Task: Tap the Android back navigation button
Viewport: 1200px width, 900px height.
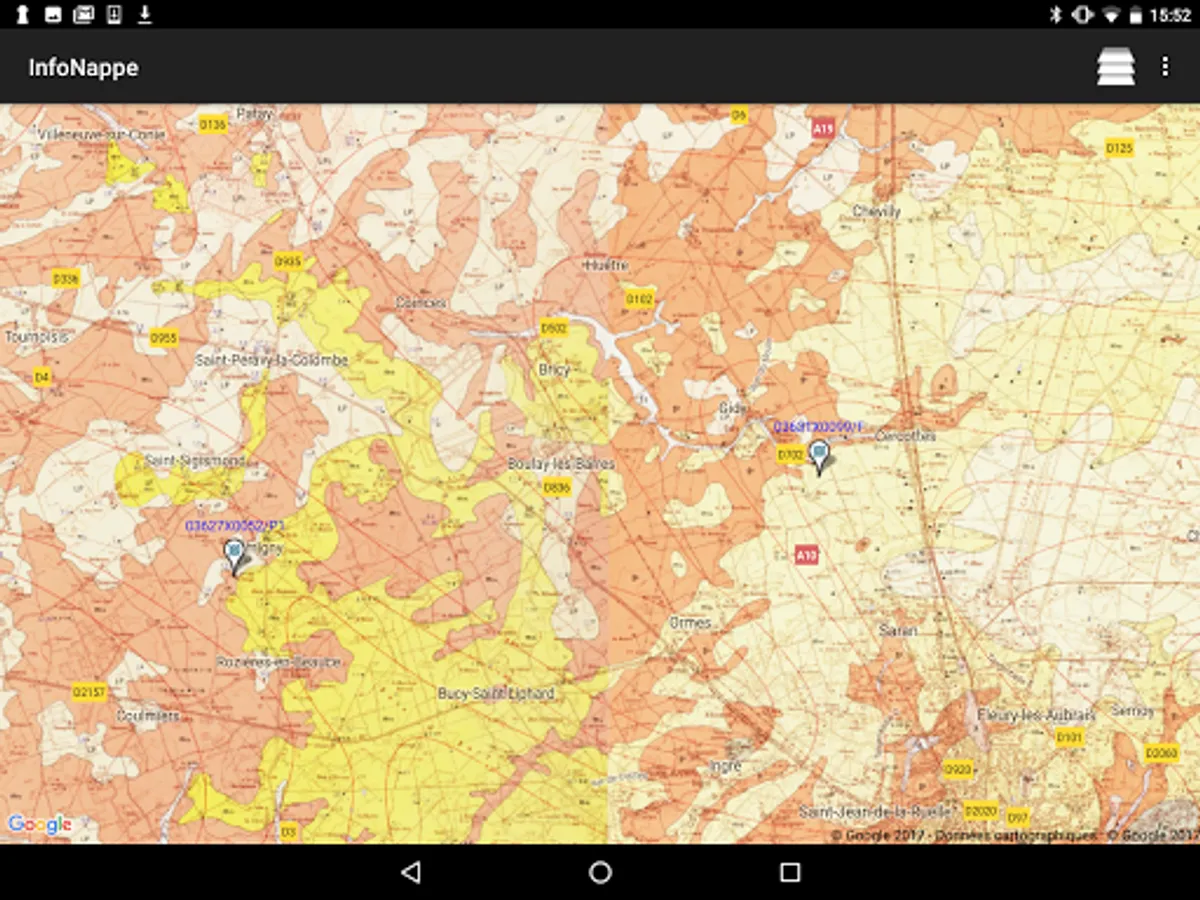Action: click(x=410, y=872)
